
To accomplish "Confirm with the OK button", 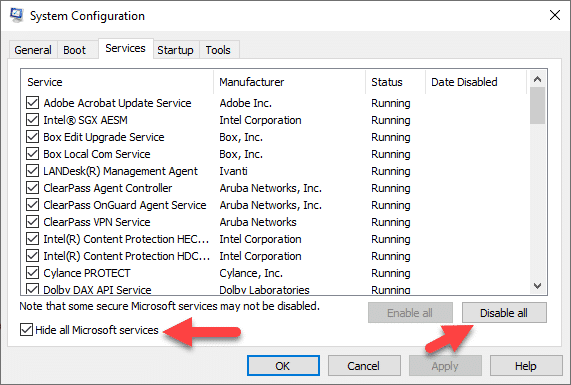I will coord(283,366).
